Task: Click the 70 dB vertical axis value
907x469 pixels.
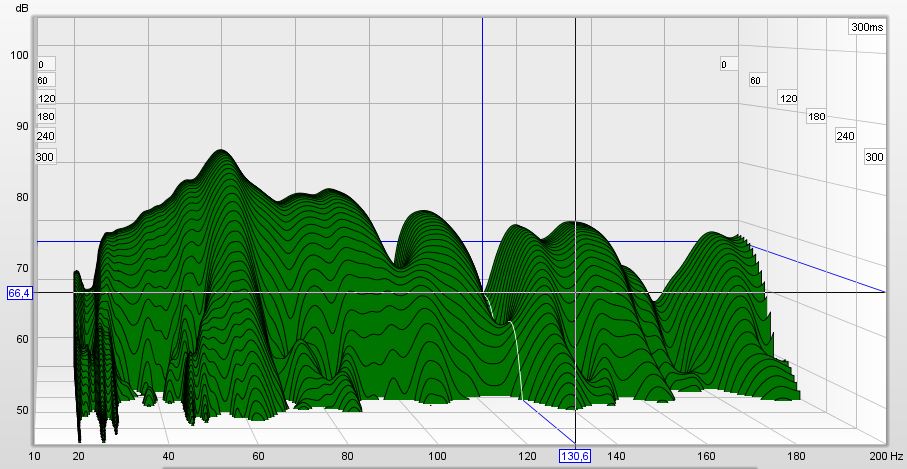Action: tap(21, 268)
